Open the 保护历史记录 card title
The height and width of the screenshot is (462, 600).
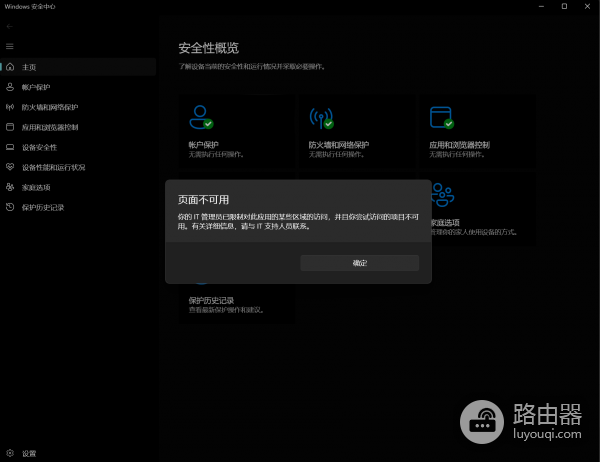pyautogui.click(x=211, y=300)
